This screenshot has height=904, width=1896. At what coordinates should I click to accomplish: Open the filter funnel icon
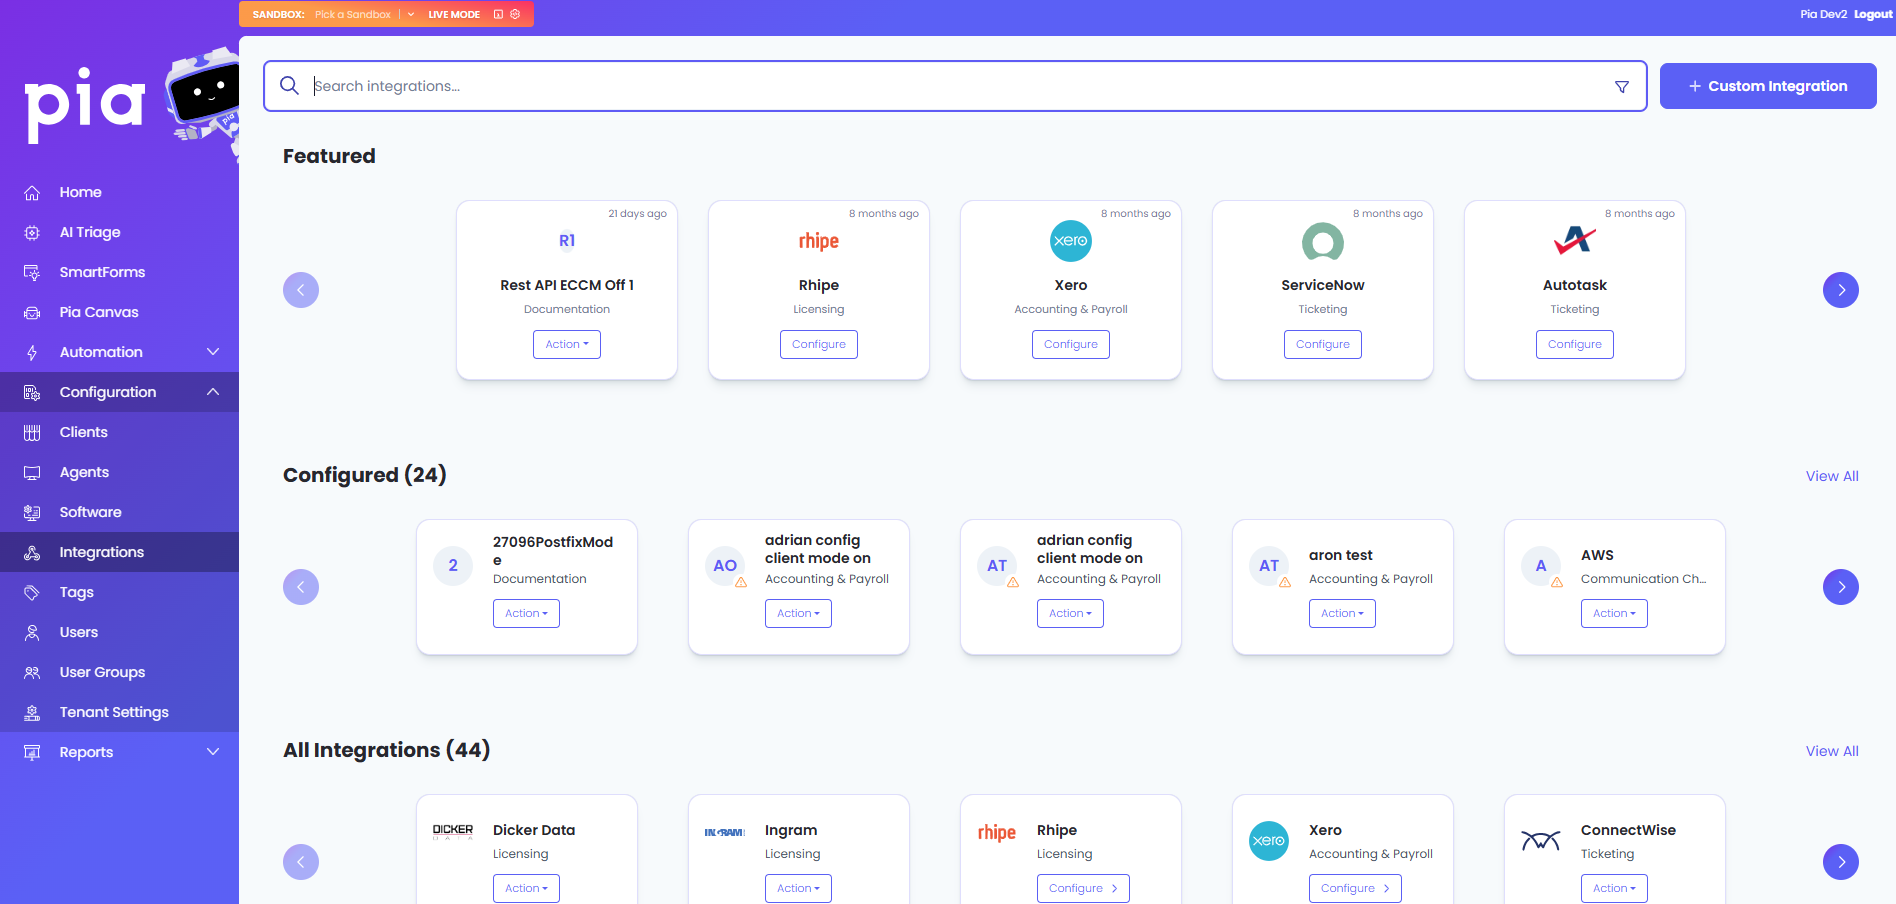click(1622, 87)
